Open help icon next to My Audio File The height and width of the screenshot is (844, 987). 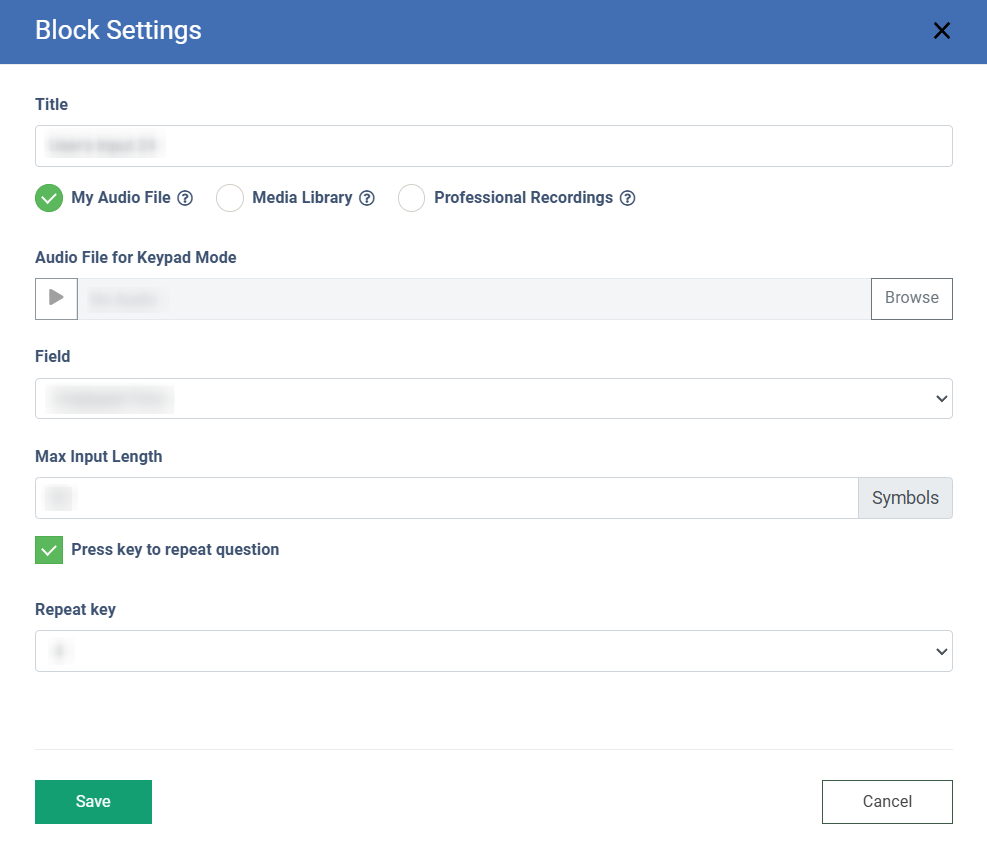tap(185, 198)
